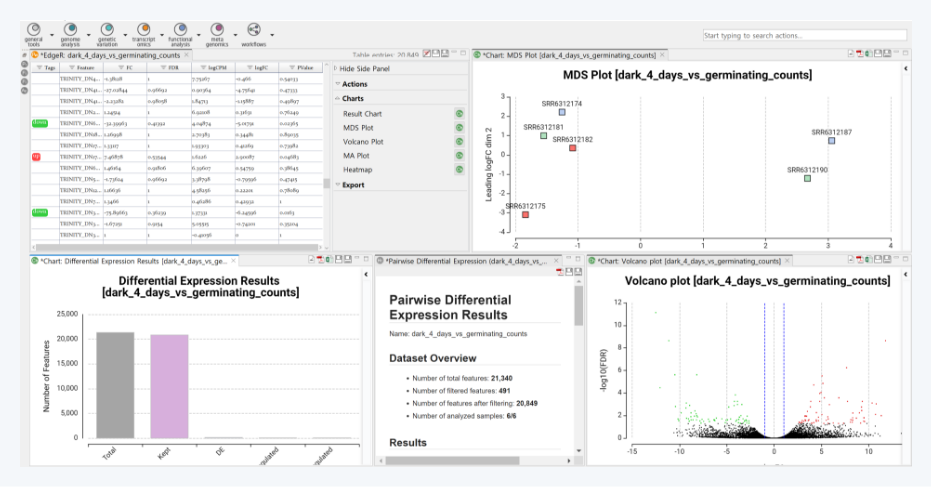Expand the genetic variation dropdown arrow
This screenshot has width=931, height=487.
(x=125, y=35)
